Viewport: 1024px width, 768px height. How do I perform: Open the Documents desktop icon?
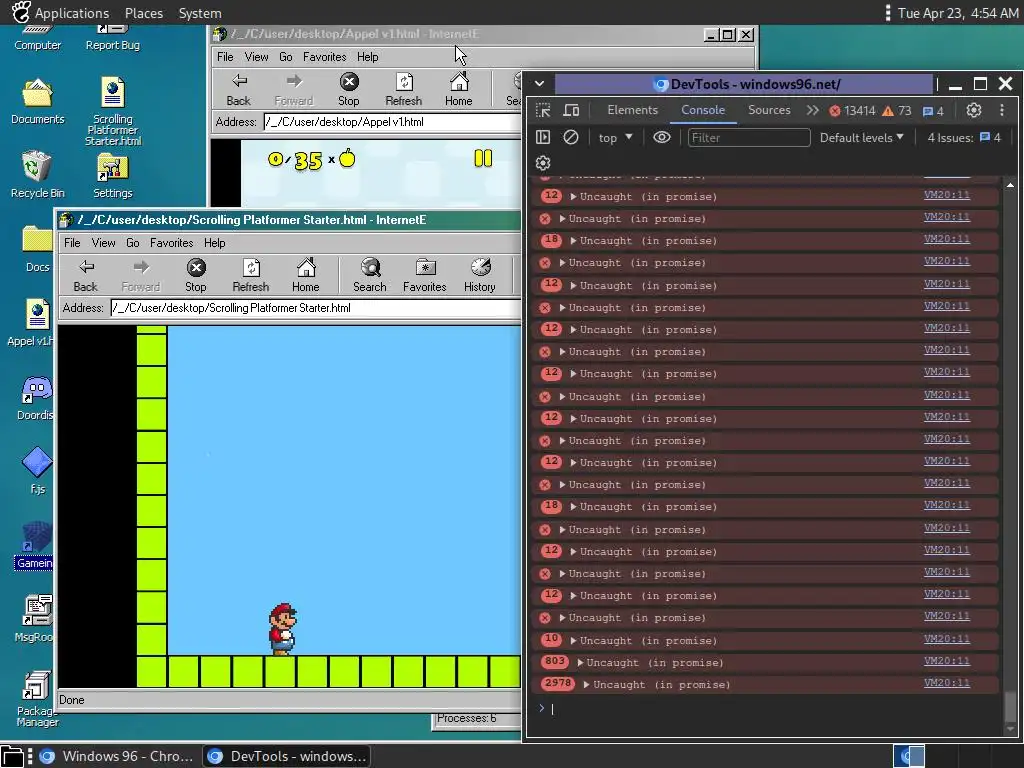(37, 102)
